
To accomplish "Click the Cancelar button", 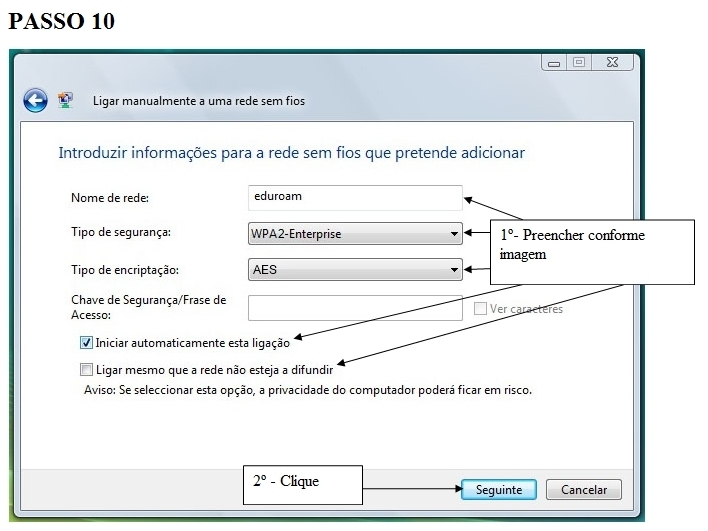I will [x=584, y=489].
